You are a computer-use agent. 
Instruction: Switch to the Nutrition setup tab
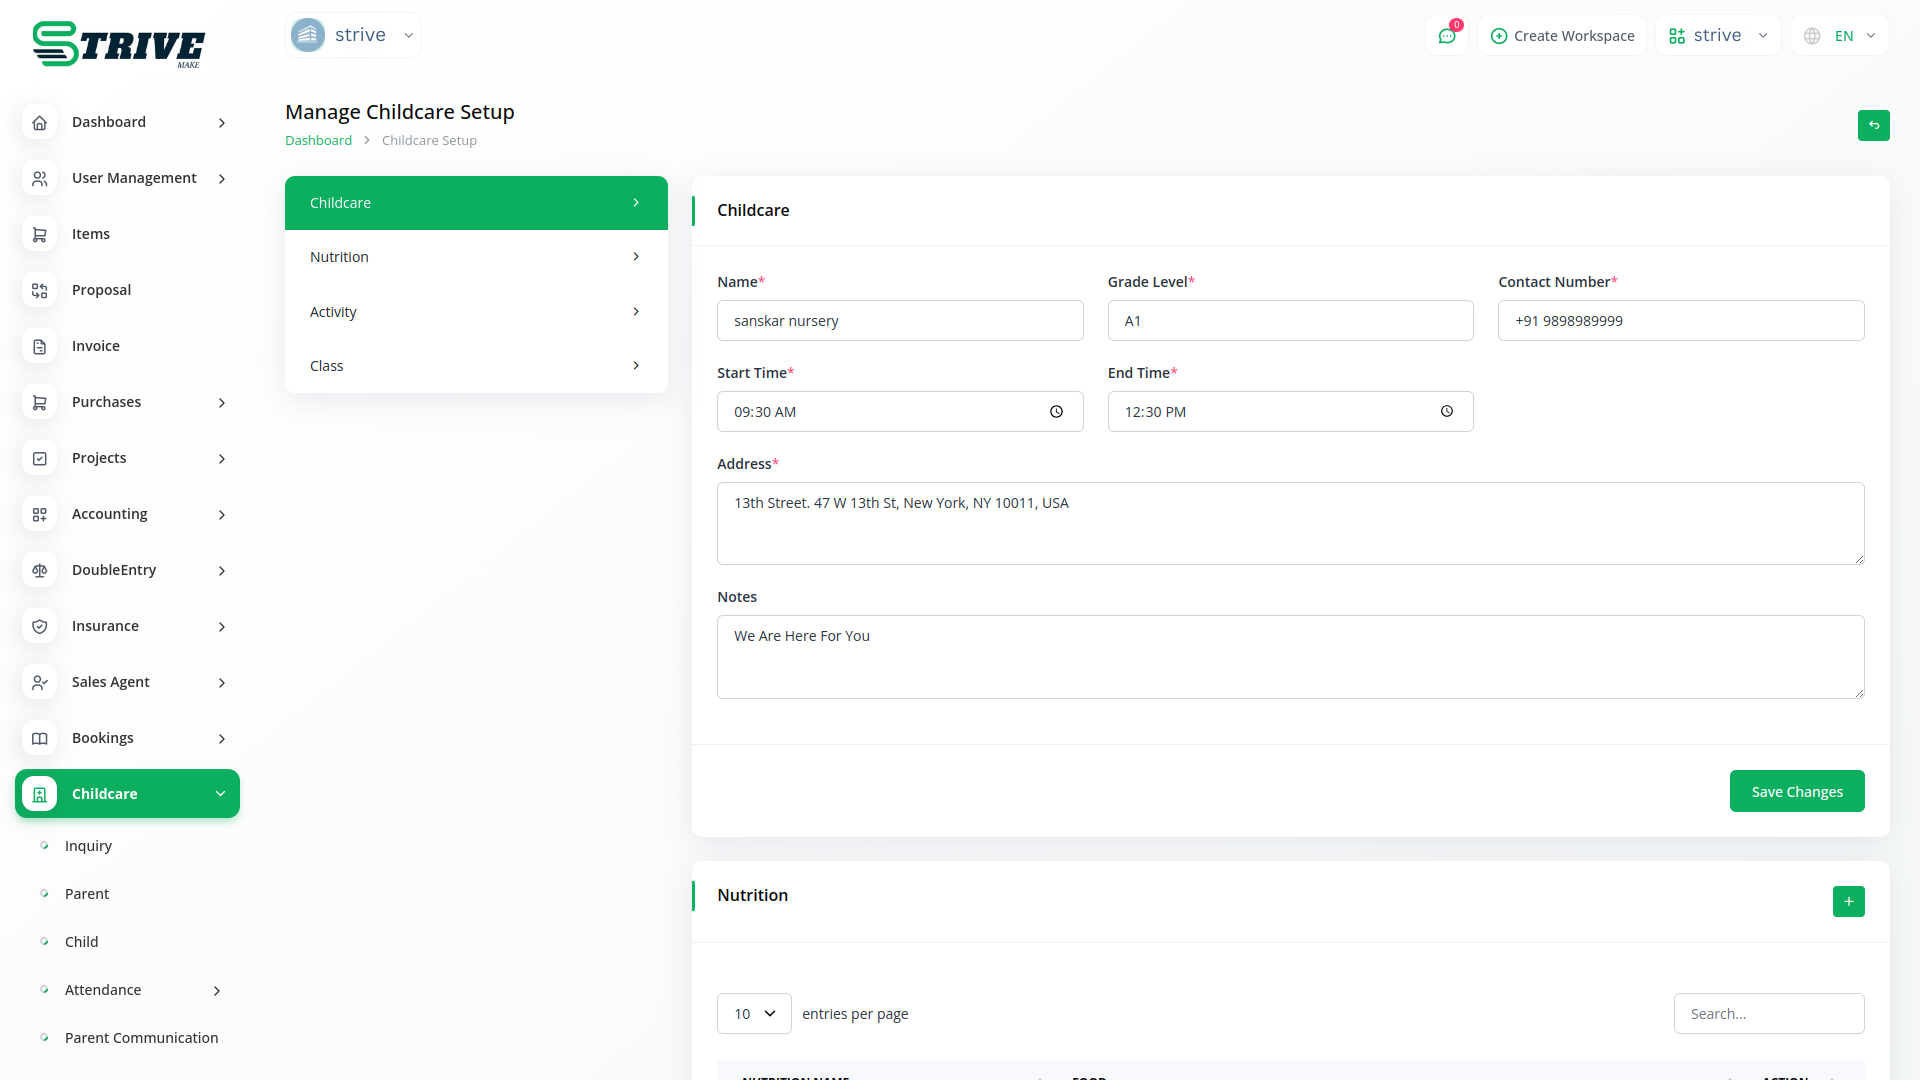pyautogui.click(x=476, y=257)
